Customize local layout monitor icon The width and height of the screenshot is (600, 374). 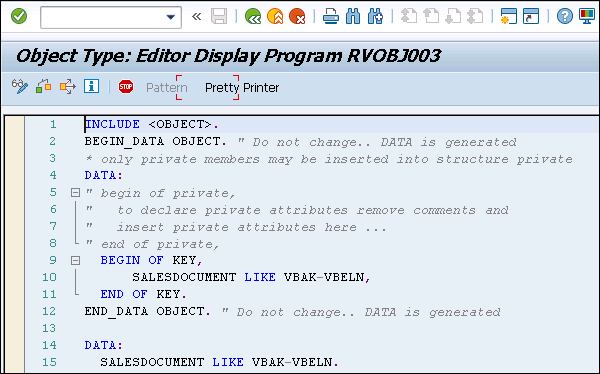pyautogui.click(x=587, y=16)
